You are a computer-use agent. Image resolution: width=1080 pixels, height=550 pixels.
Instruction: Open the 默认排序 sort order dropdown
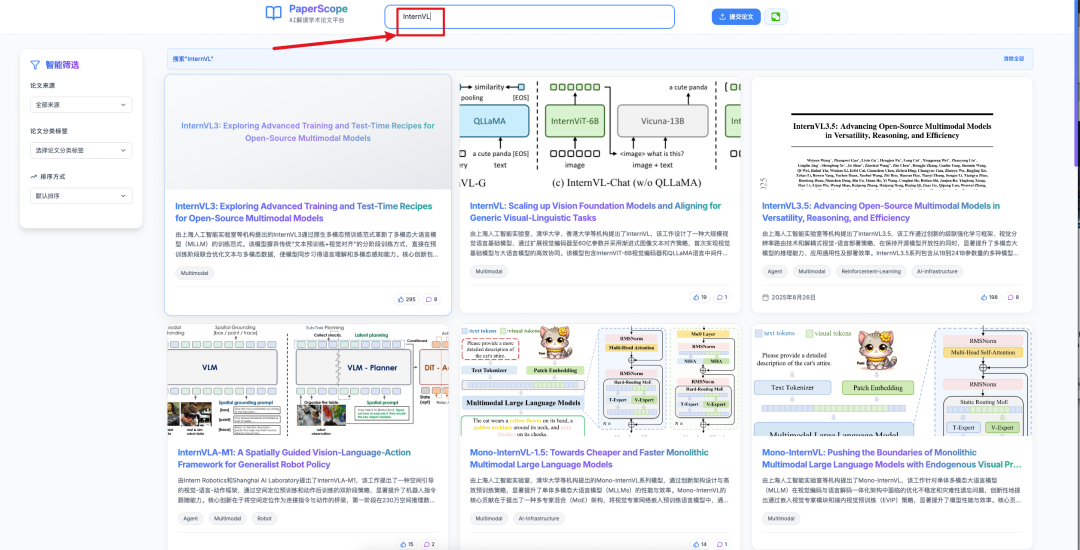click(x=80, y=196)
